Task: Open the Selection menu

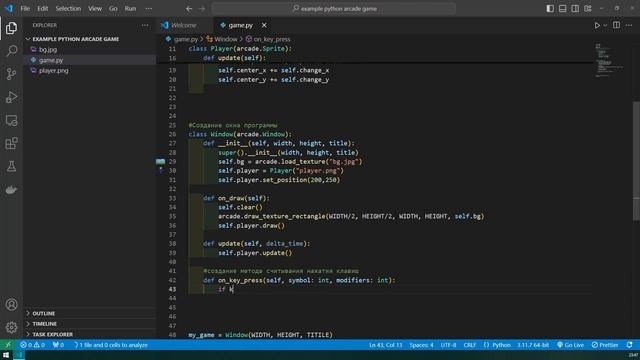Action: 68,9
